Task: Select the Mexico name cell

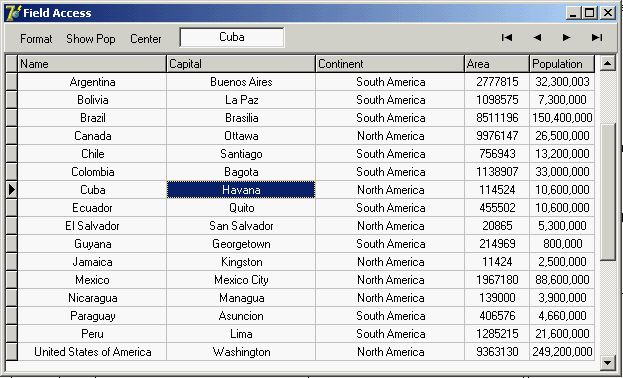Action: [92, 280]
